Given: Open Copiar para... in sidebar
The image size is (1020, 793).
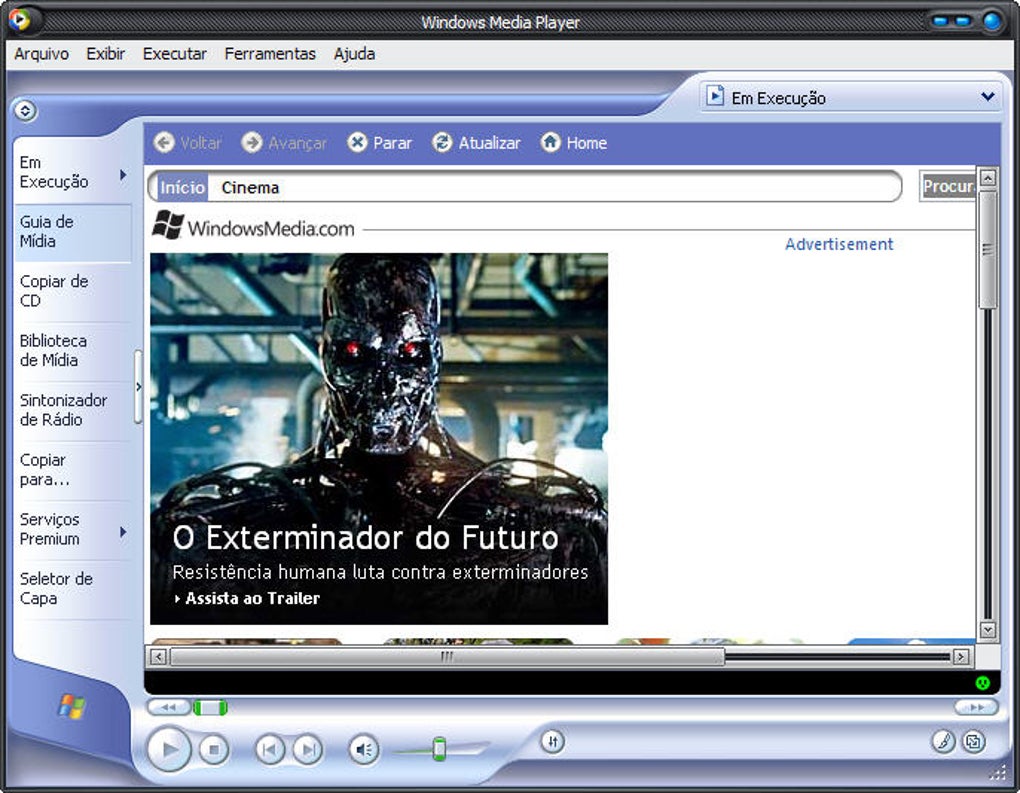Looking at the screenshot, I should click(73, 470).
